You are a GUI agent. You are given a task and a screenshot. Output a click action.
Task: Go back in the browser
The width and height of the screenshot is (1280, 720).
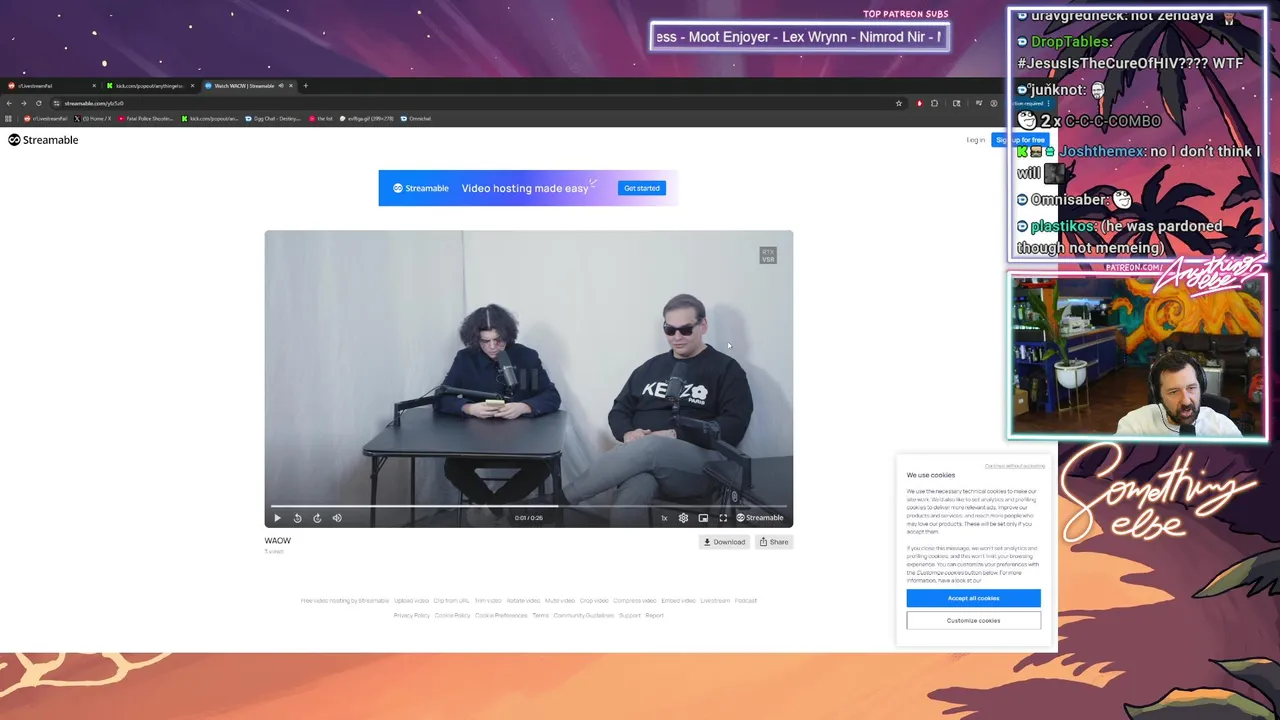[x=9, y=103]
